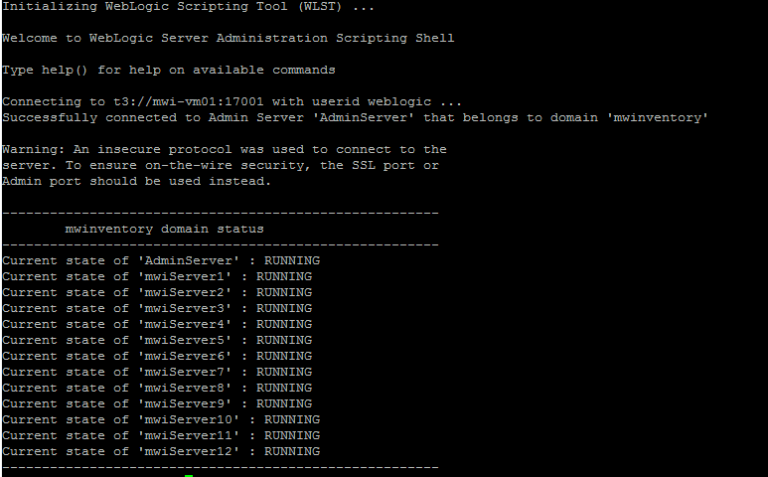Click the 'AdminServer' RUNNING status line

pos(161,261)
